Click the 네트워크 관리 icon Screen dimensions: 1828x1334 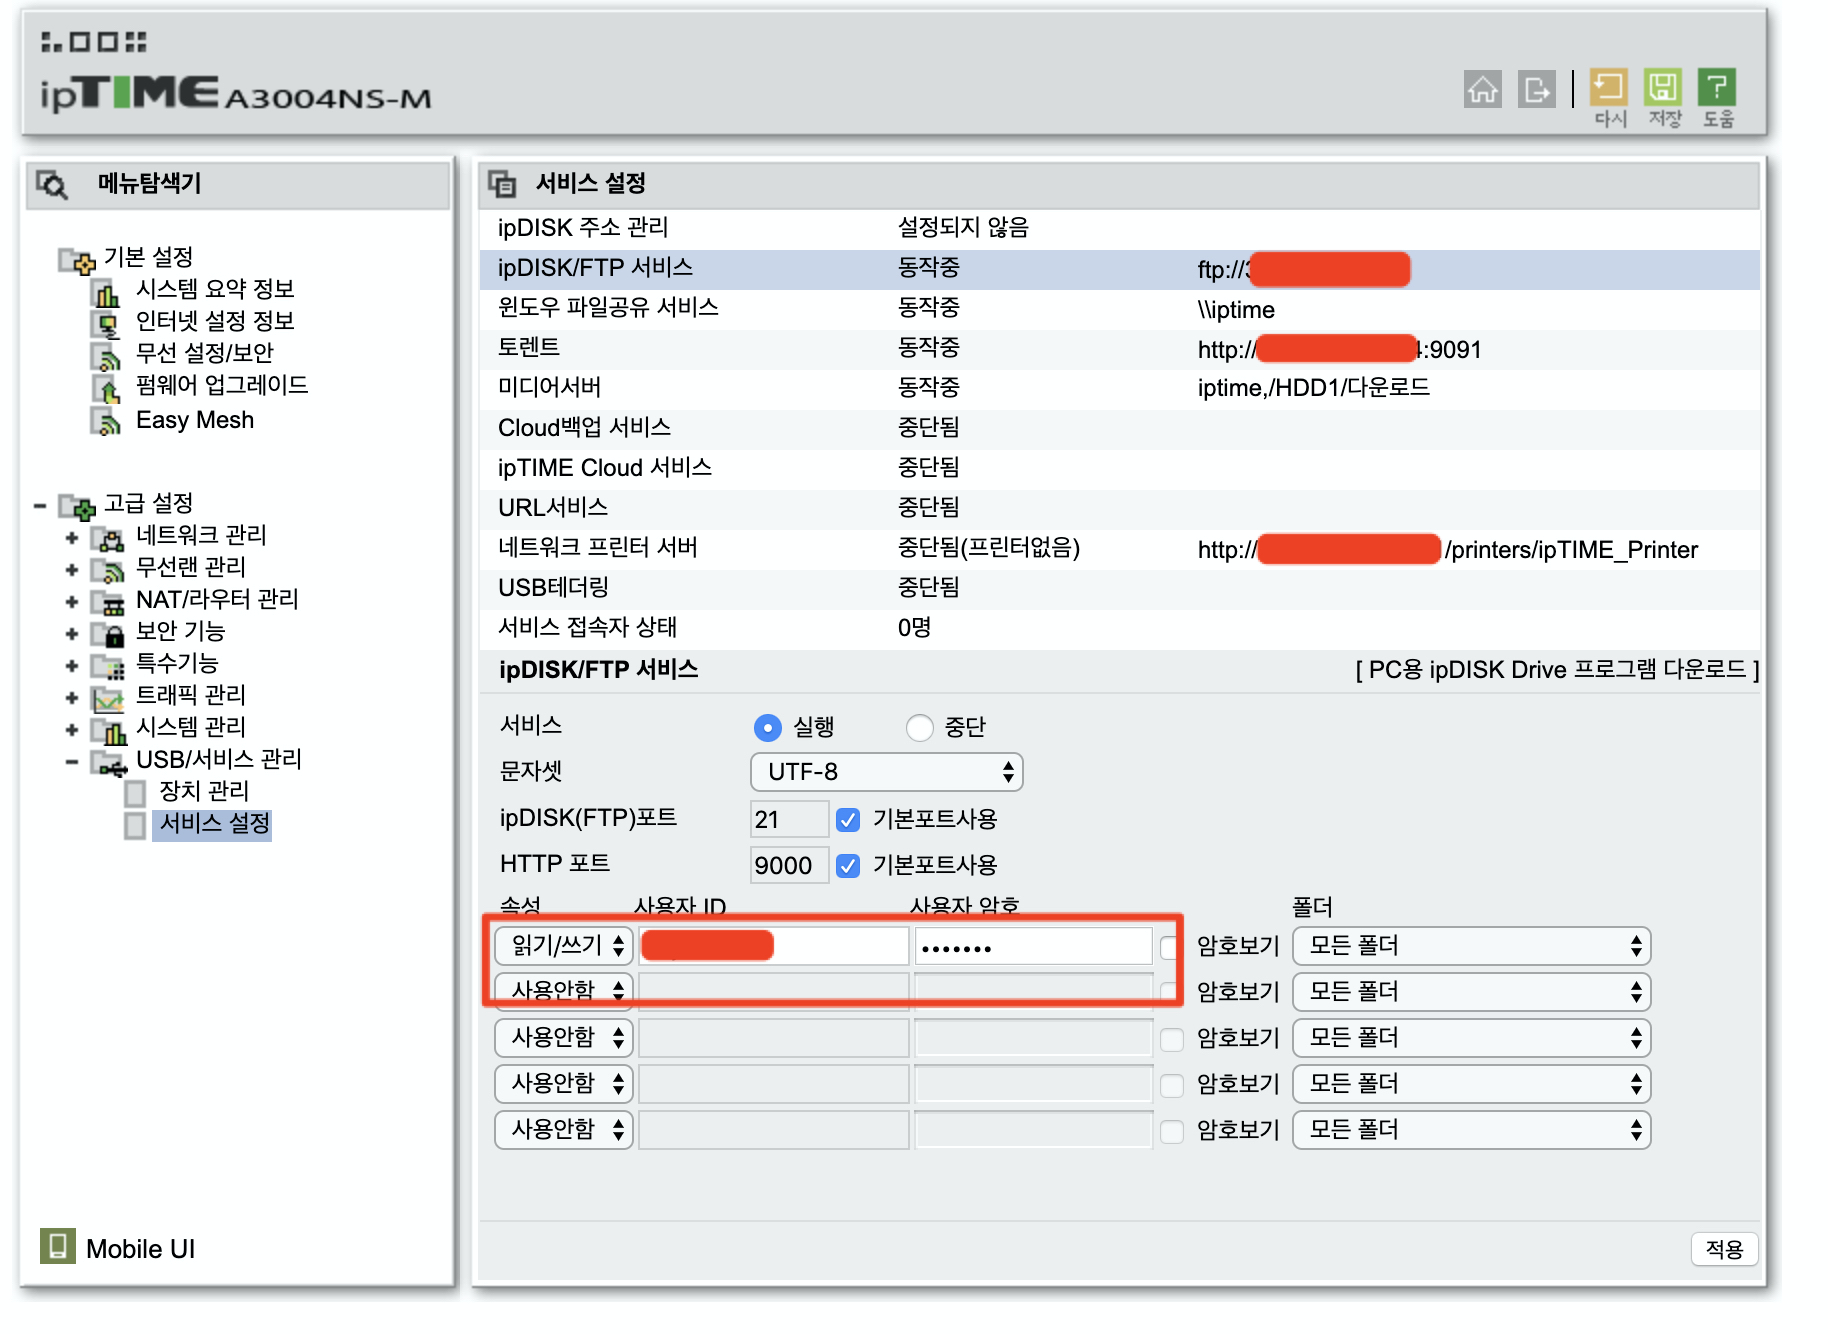click(x=108, y=538)
